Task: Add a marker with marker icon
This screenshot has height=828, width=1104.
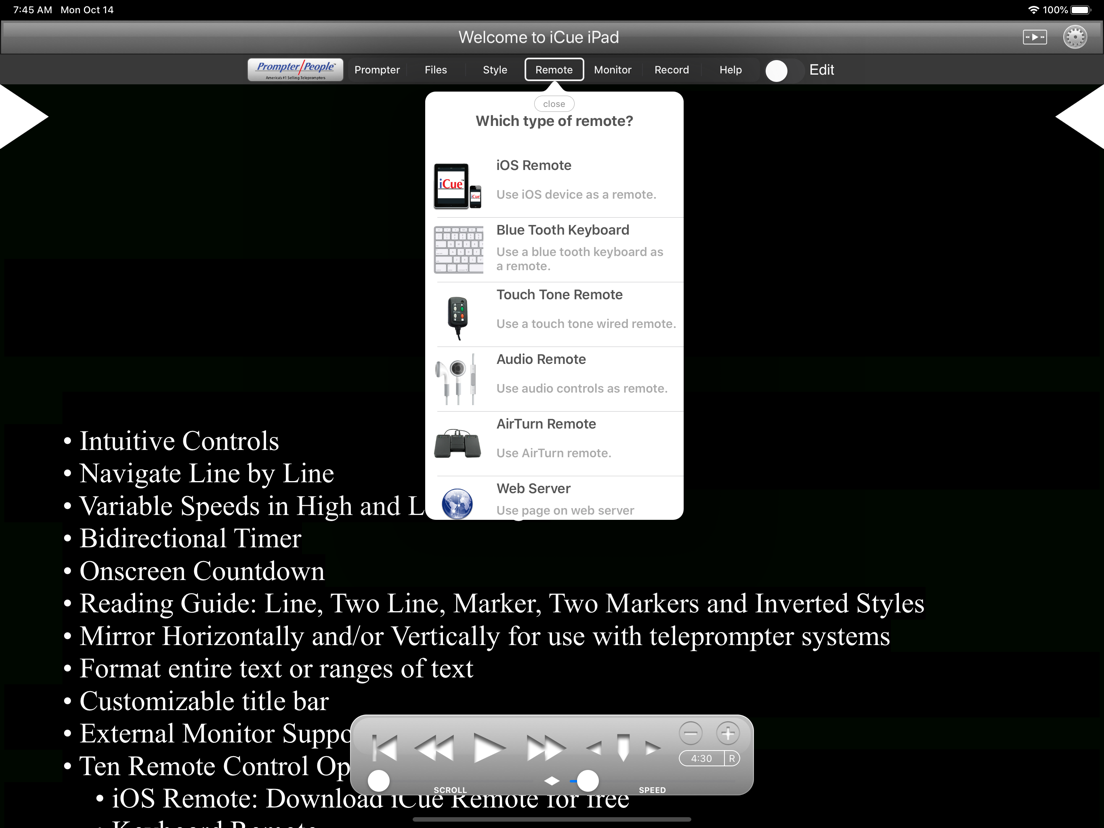Action: pos(623,748)
